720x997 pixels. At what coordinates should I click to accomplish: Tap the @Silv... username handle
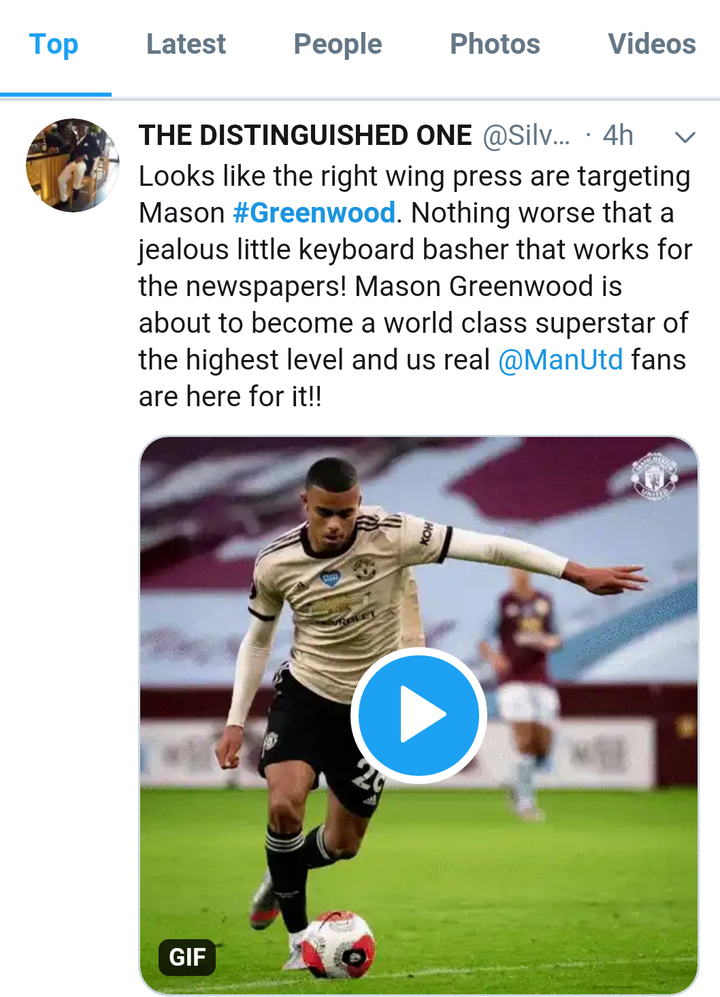[x=528, y=135]
